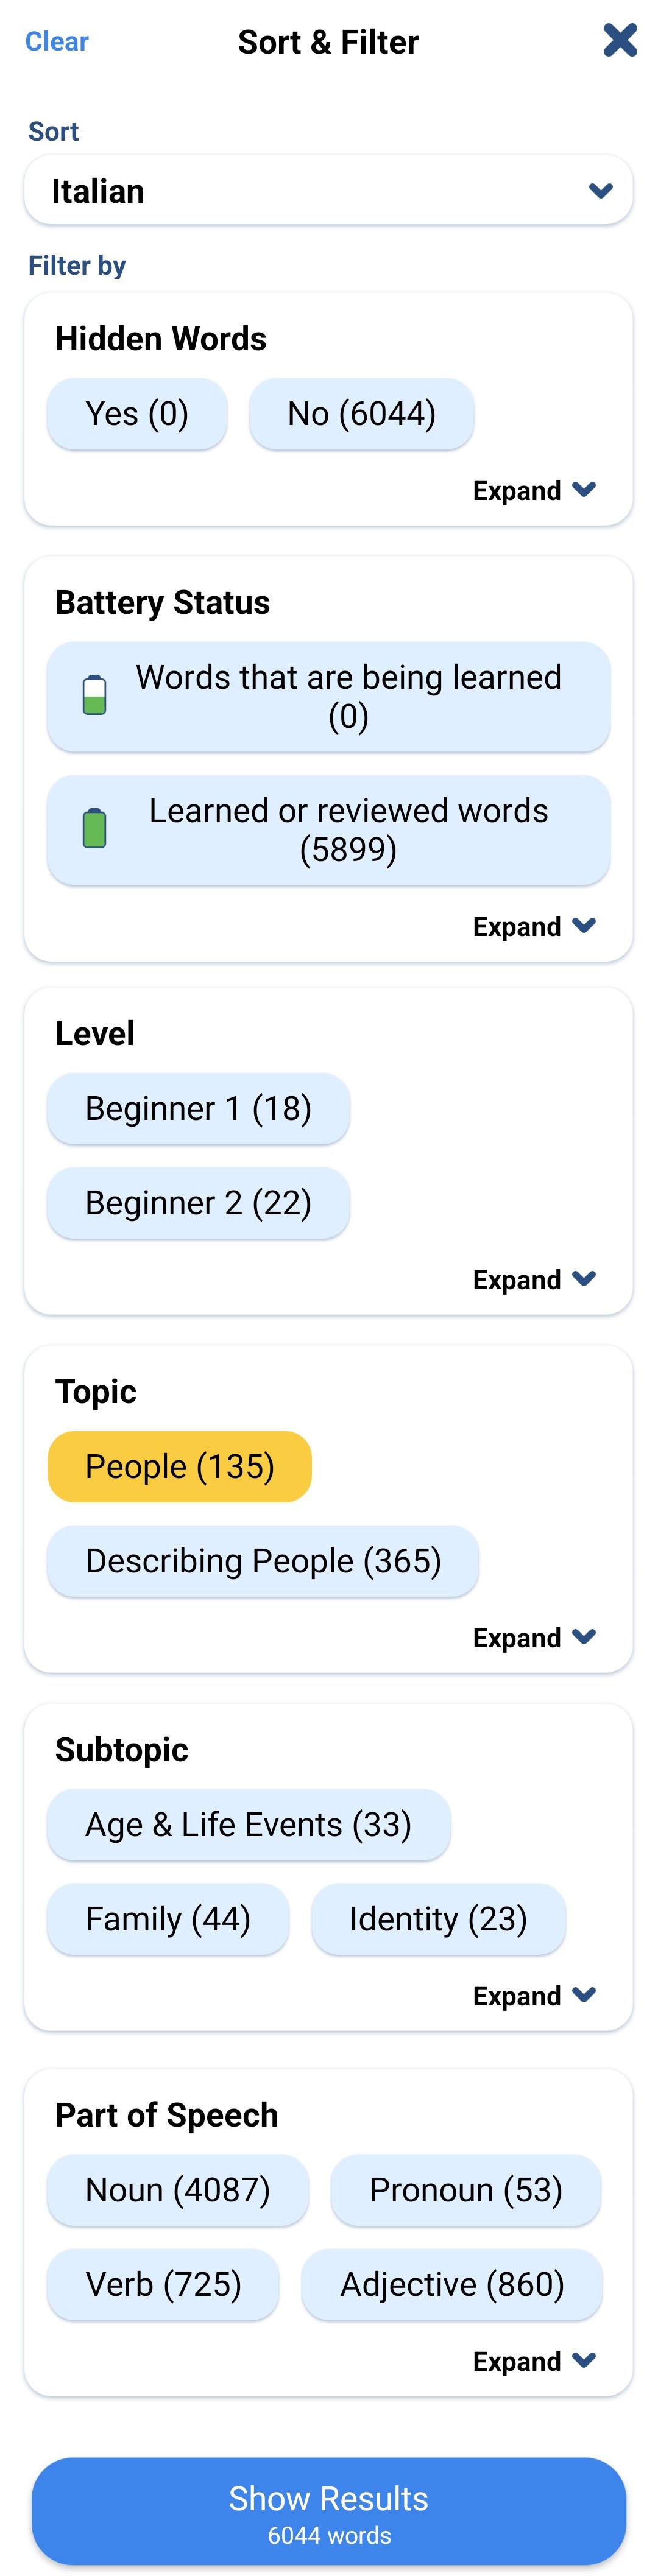
Task: Expand the Part of Speech section
Action: click(534, 2360)
